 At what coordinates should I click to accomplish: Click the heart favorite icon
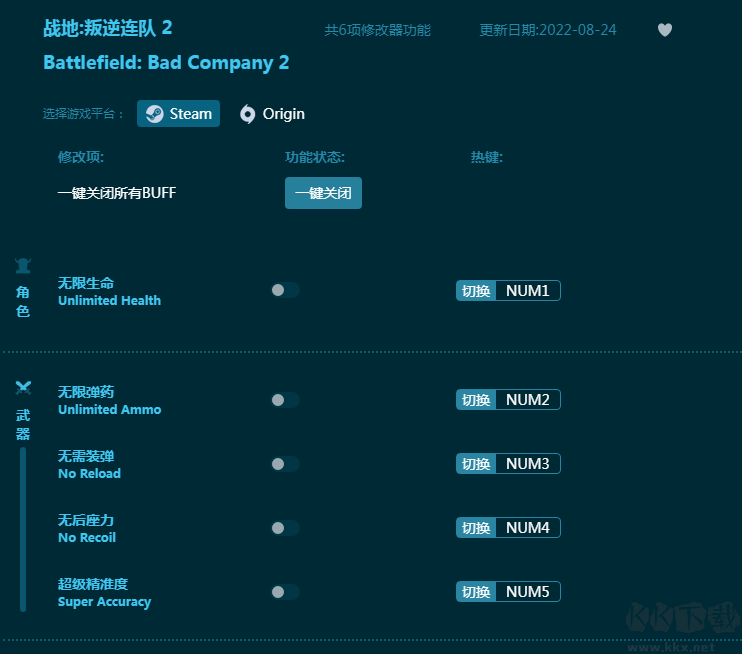point(665,30)
